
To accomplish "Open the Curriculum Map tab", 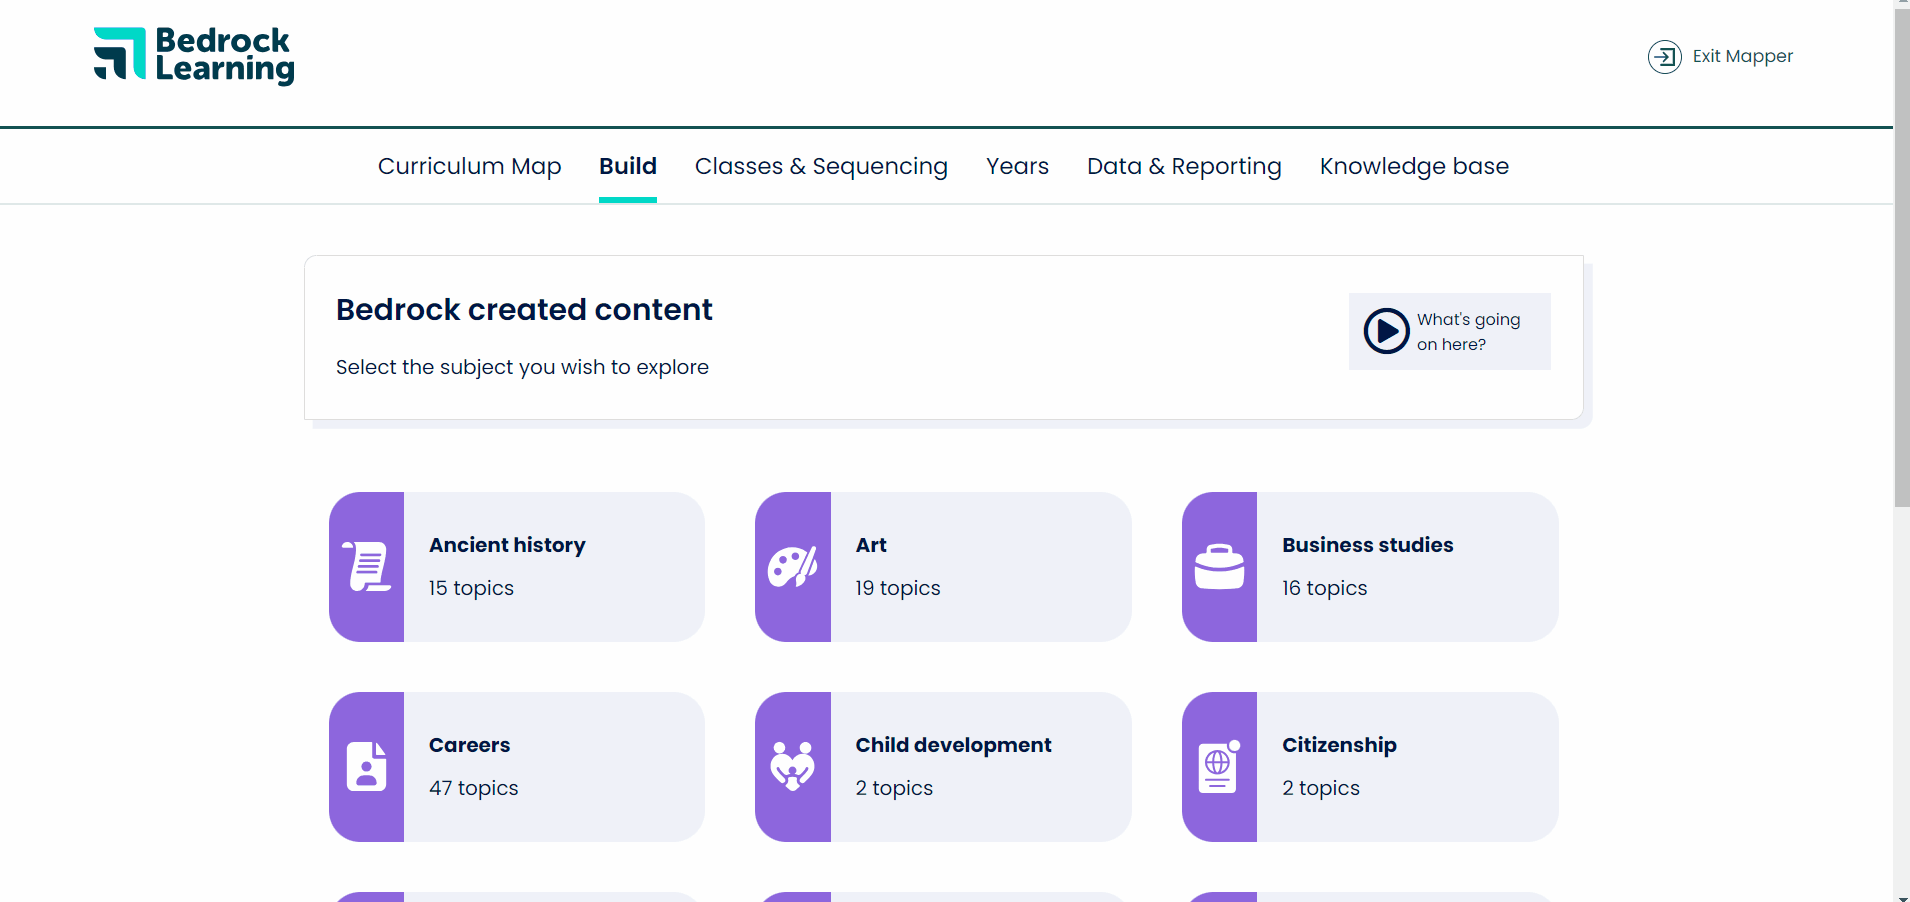I will tap(469, 166).
